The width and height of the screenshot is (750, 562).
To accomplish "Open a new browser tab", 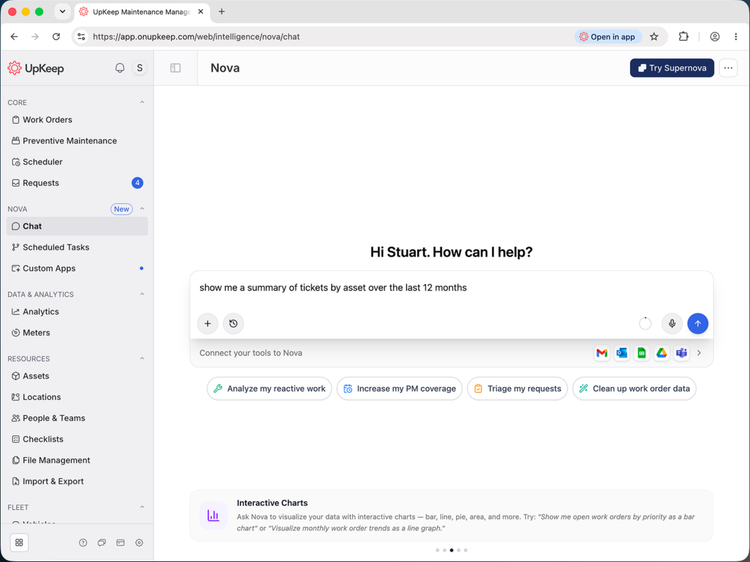I will tap(221, 11).
